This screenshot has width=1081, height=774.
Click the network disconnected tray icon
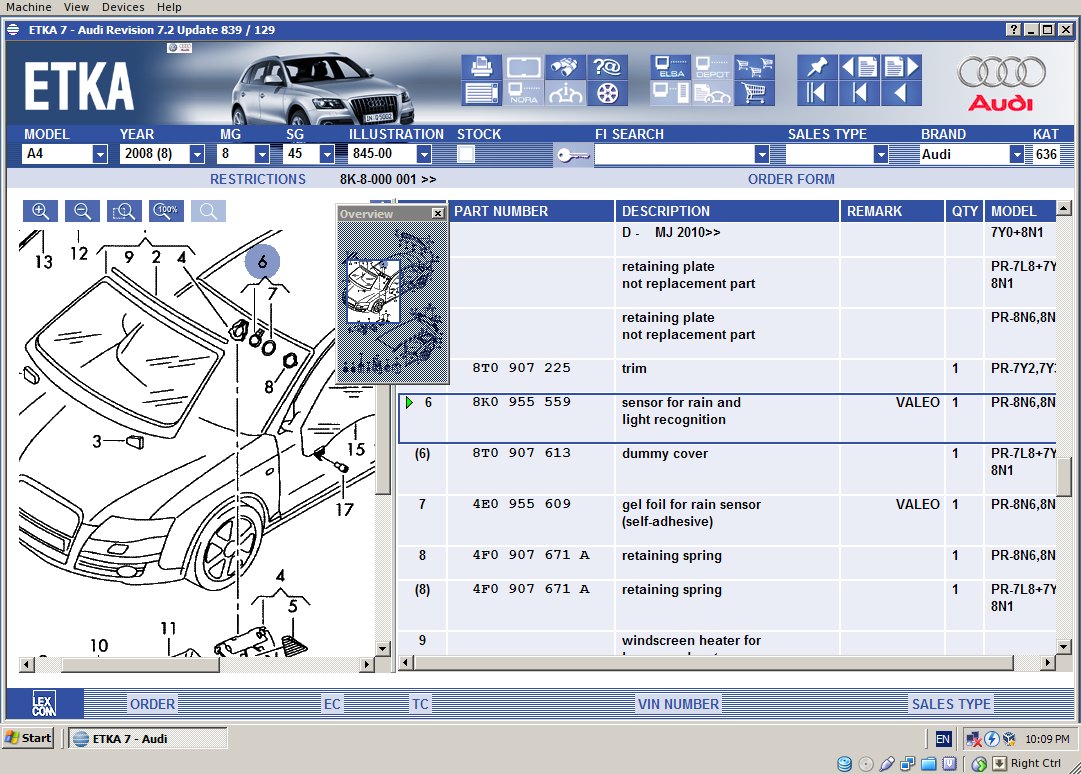point(973,739)
